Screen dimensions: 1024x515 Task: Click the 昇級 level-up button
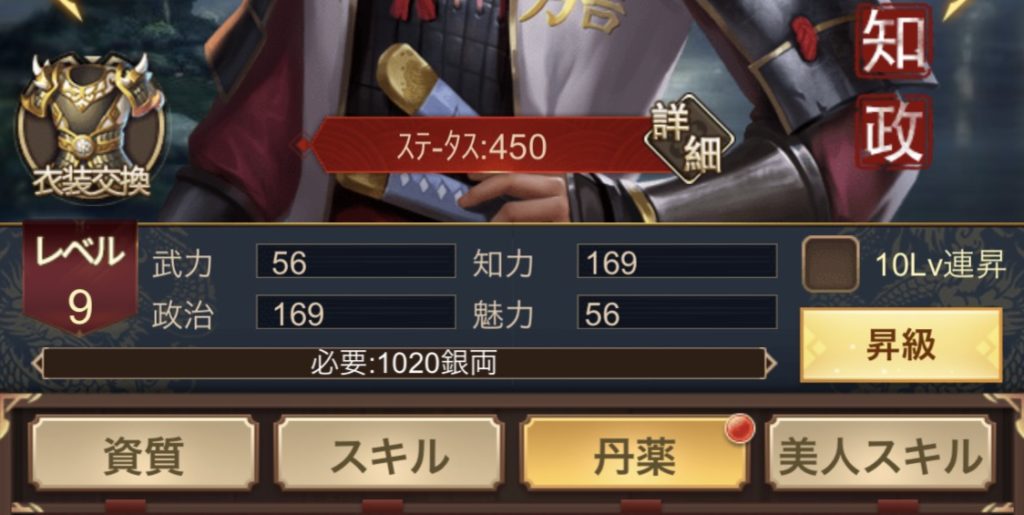(x=901, y=345)
